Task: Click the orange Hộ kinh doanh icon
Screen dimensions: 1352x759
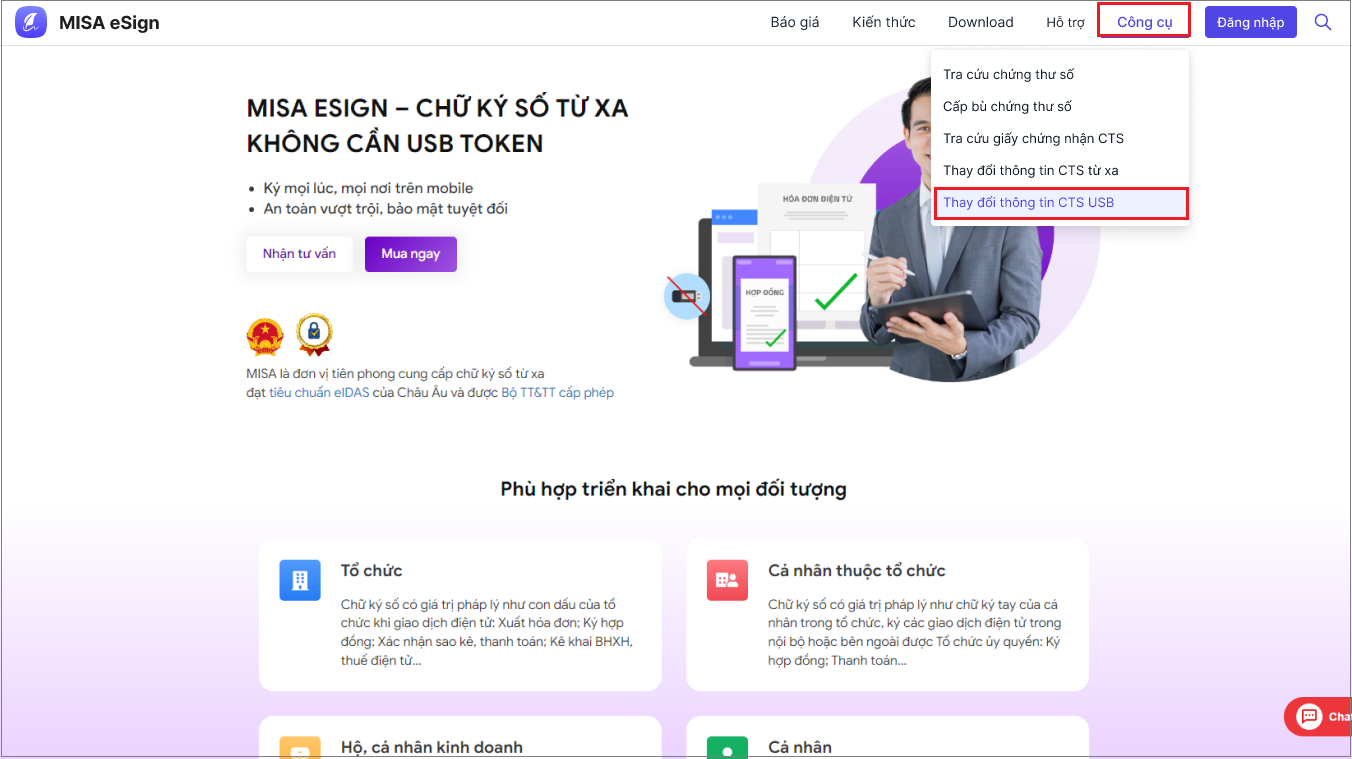Action: pyautogui.click(x=300, y=748)
